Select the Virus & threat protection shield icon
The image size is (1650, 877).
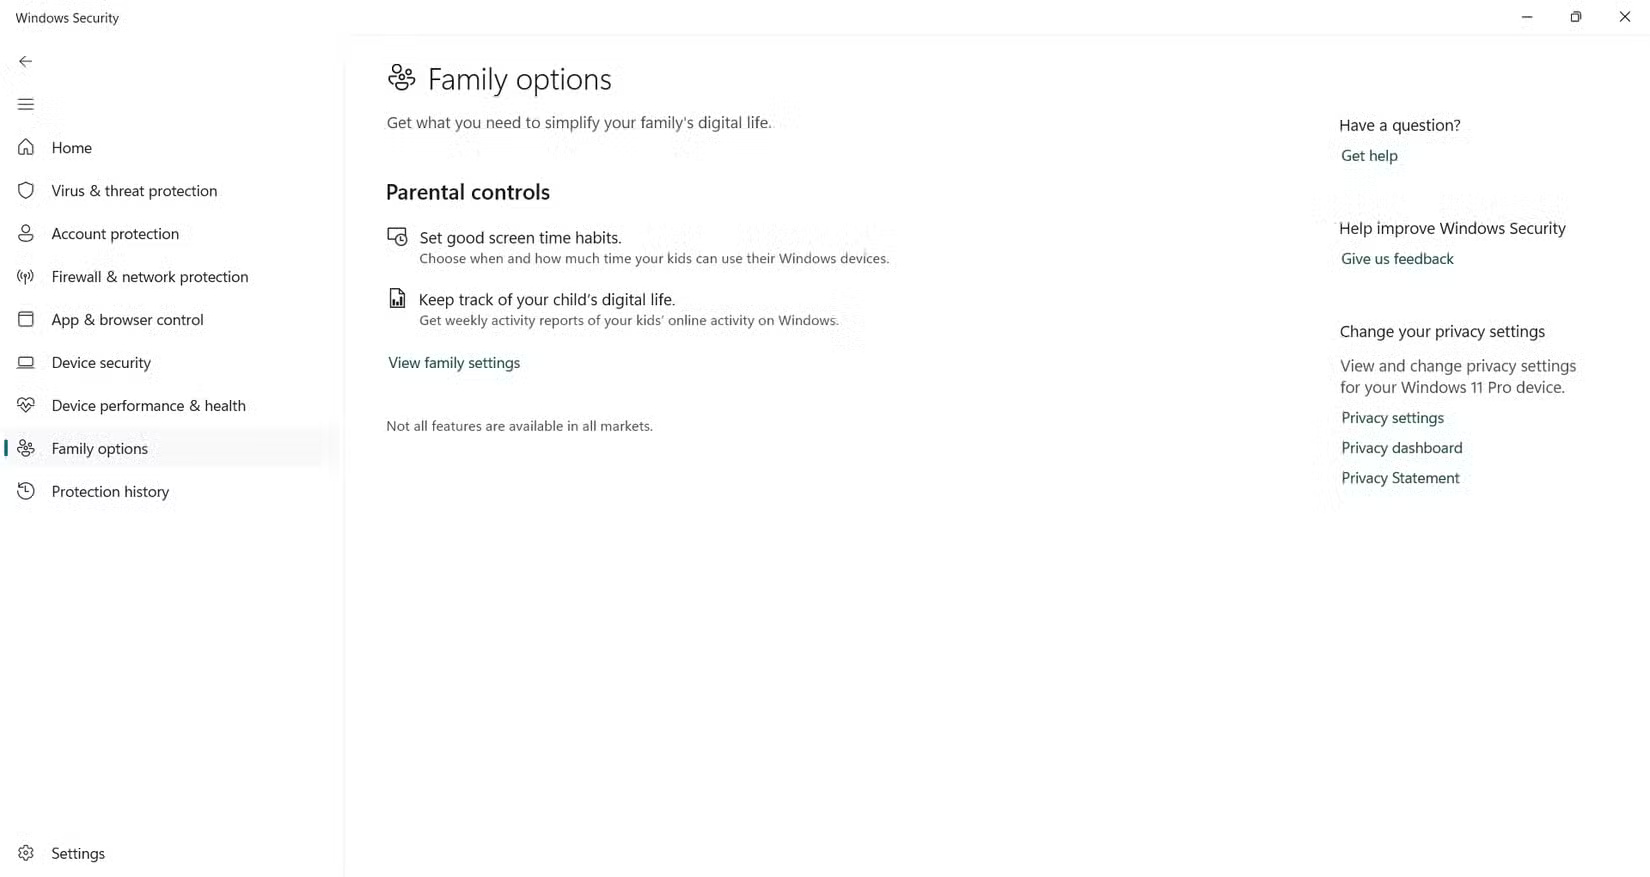[25, 190]
